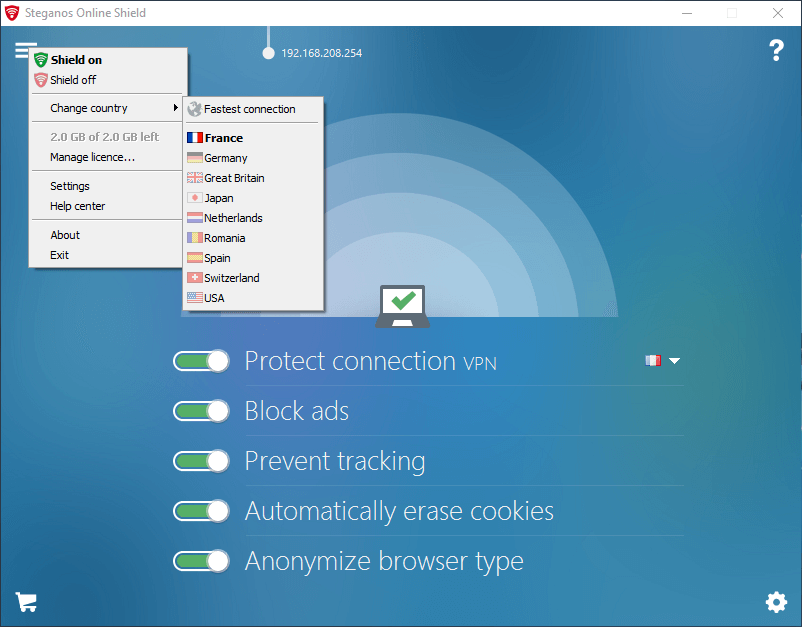Click the 192.168.208.254 IP address text
Image resolution: width=802 pixels, height=627 pixels.
click(322, 53)
